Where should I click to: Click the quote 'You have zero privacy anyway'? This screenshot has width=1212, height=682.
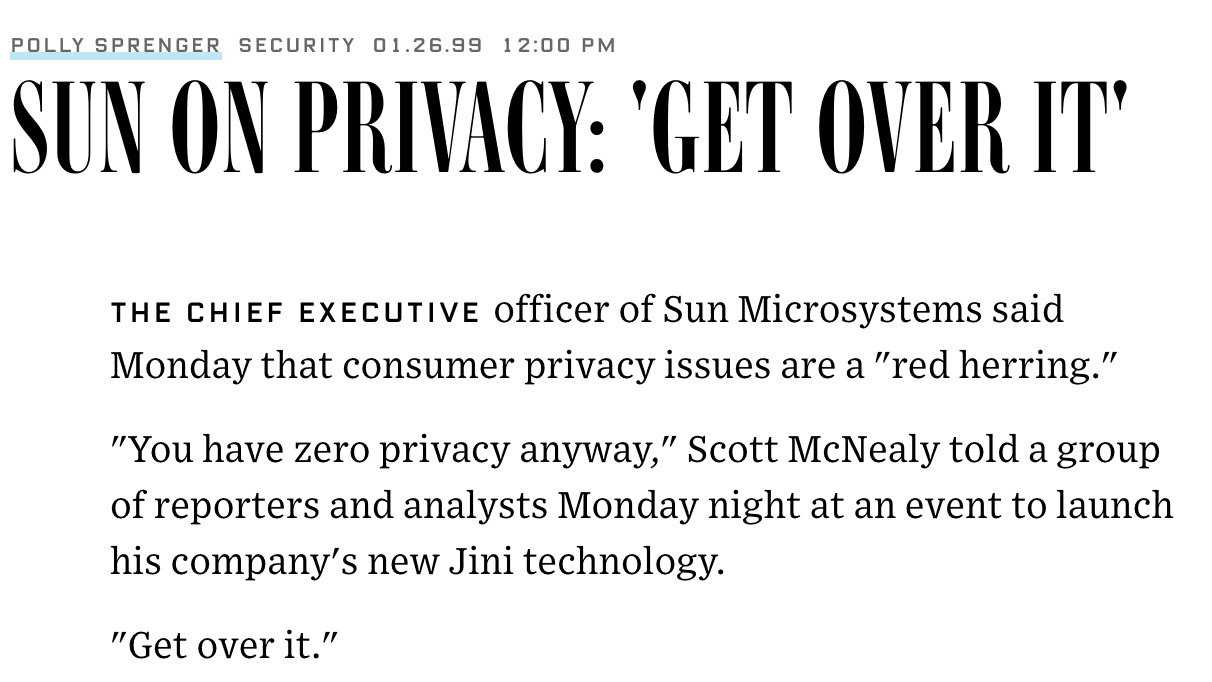(390, 451)
